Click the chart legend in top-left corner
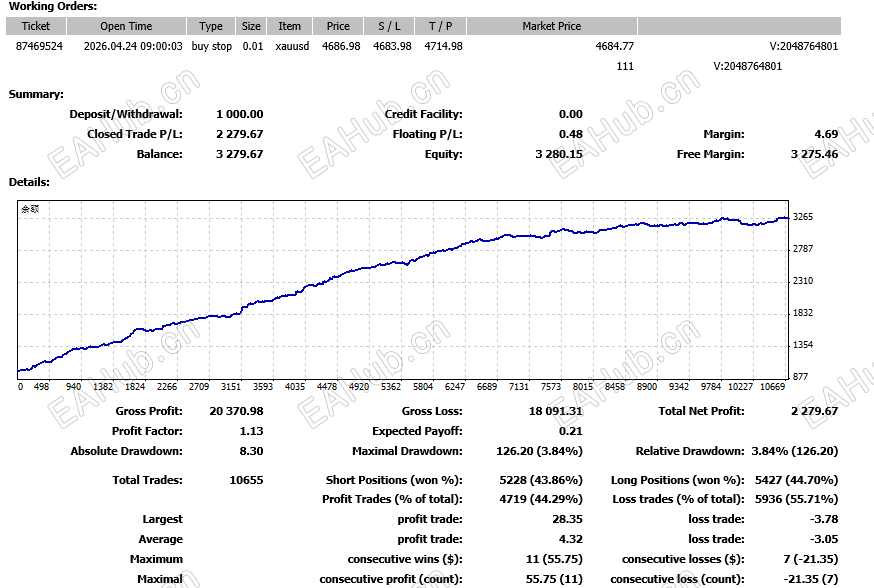 (30, 209)
